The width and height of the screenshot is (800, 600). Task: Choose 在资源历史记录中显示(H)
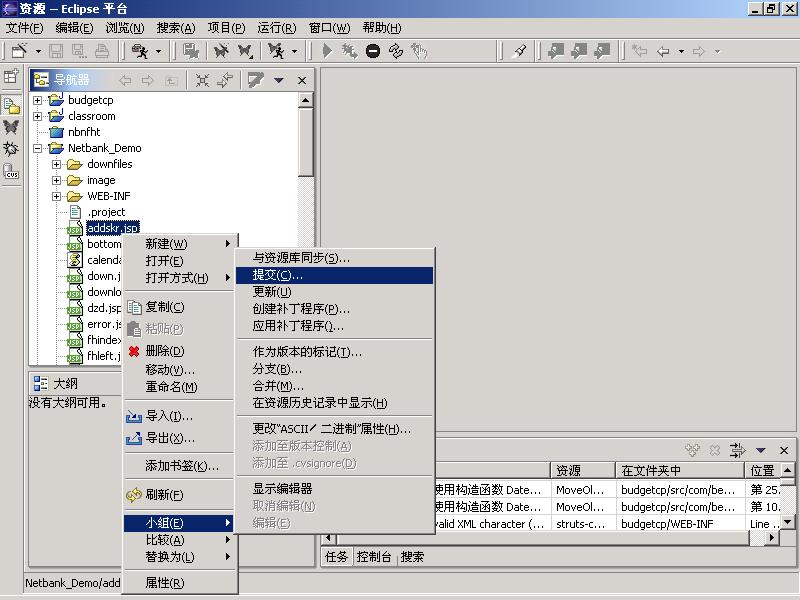334,403
